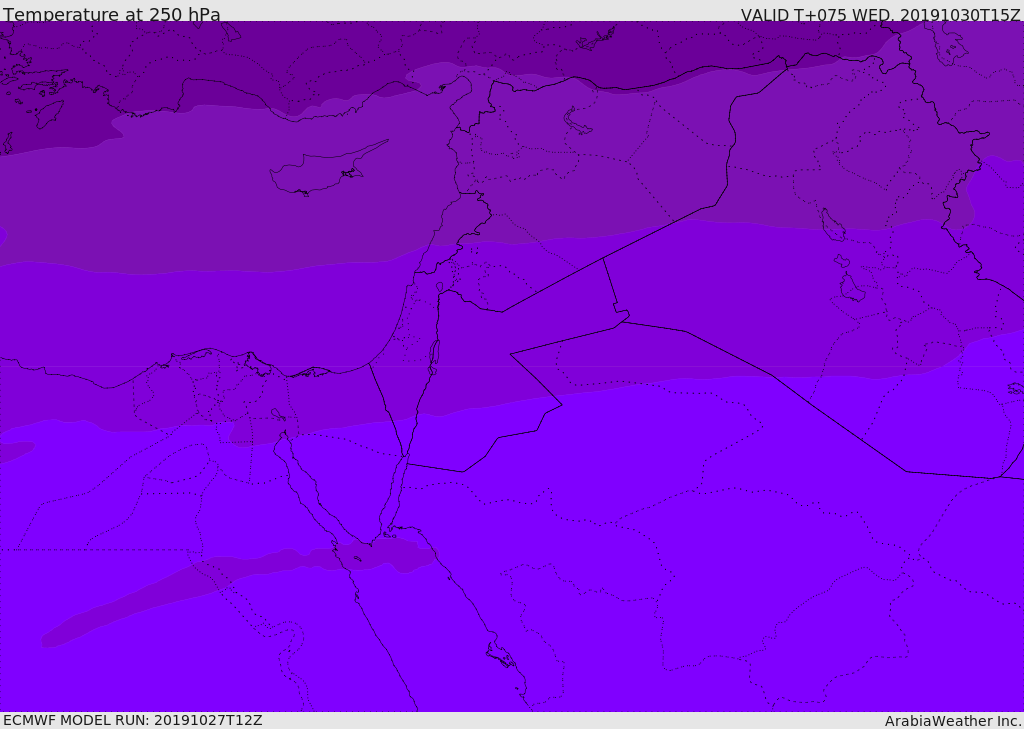Click the 'VALID T+075 WED. 20191030T15Z' label
The image size is (1024, 729).
click(880, 14)
